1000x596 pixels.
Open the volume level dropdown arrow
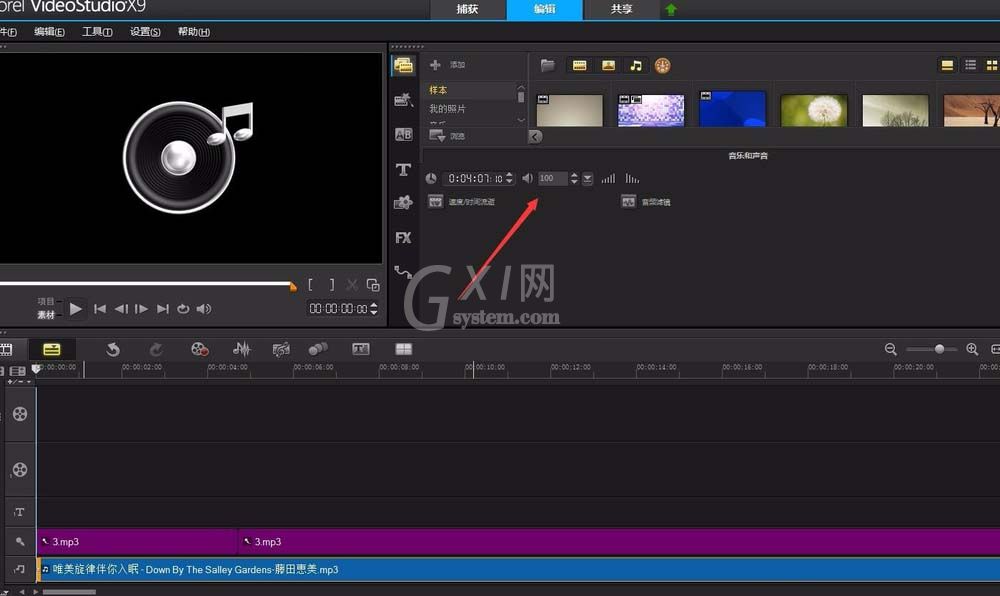(587, 178)
